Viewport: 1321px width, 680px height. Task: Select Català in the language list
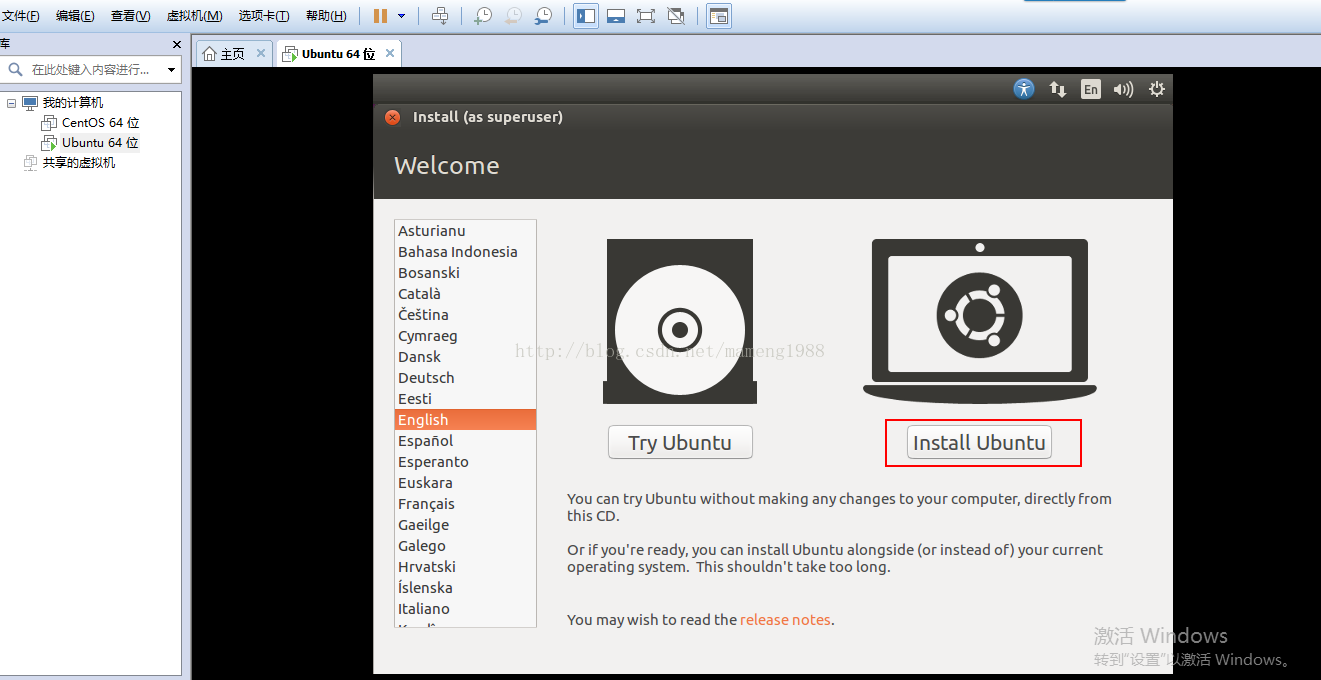pos(466,294)
